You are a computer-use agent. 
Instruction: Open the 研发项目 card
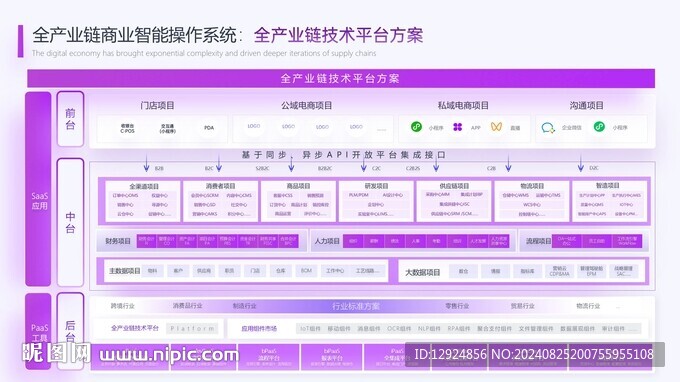(376, 201)
